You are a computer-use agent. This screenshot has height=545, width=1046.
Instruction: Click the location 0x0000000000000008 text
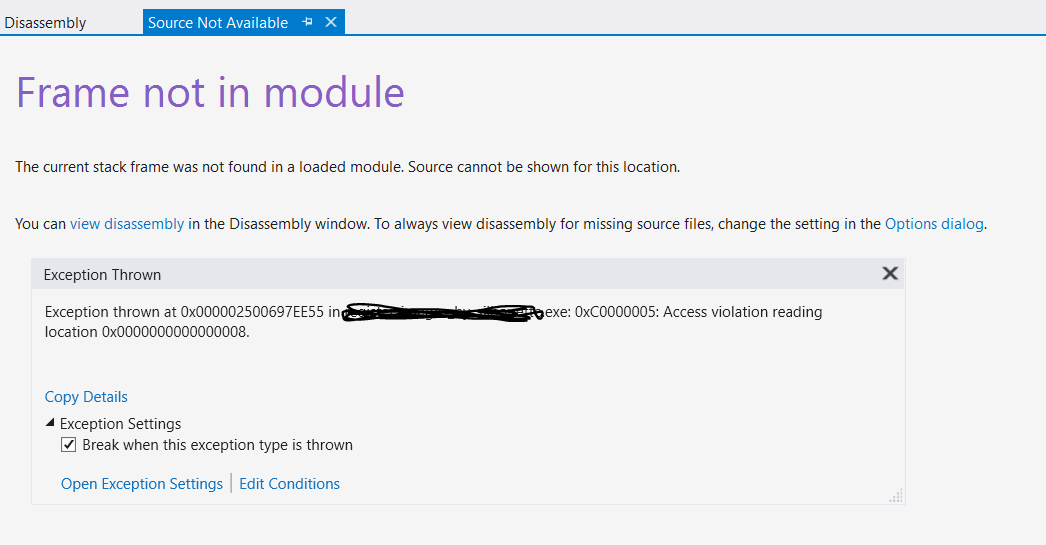coord(147,332)
